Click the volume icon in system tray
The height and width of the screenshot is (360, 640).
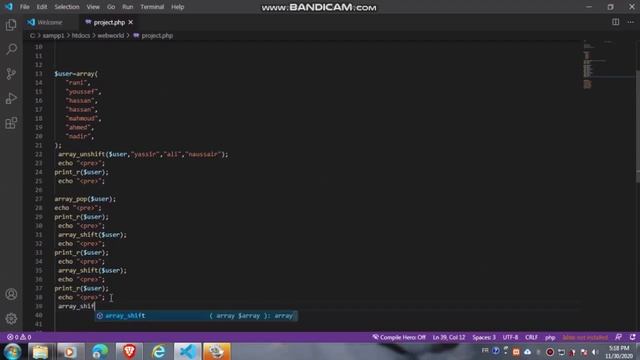(x=595, y=352)
